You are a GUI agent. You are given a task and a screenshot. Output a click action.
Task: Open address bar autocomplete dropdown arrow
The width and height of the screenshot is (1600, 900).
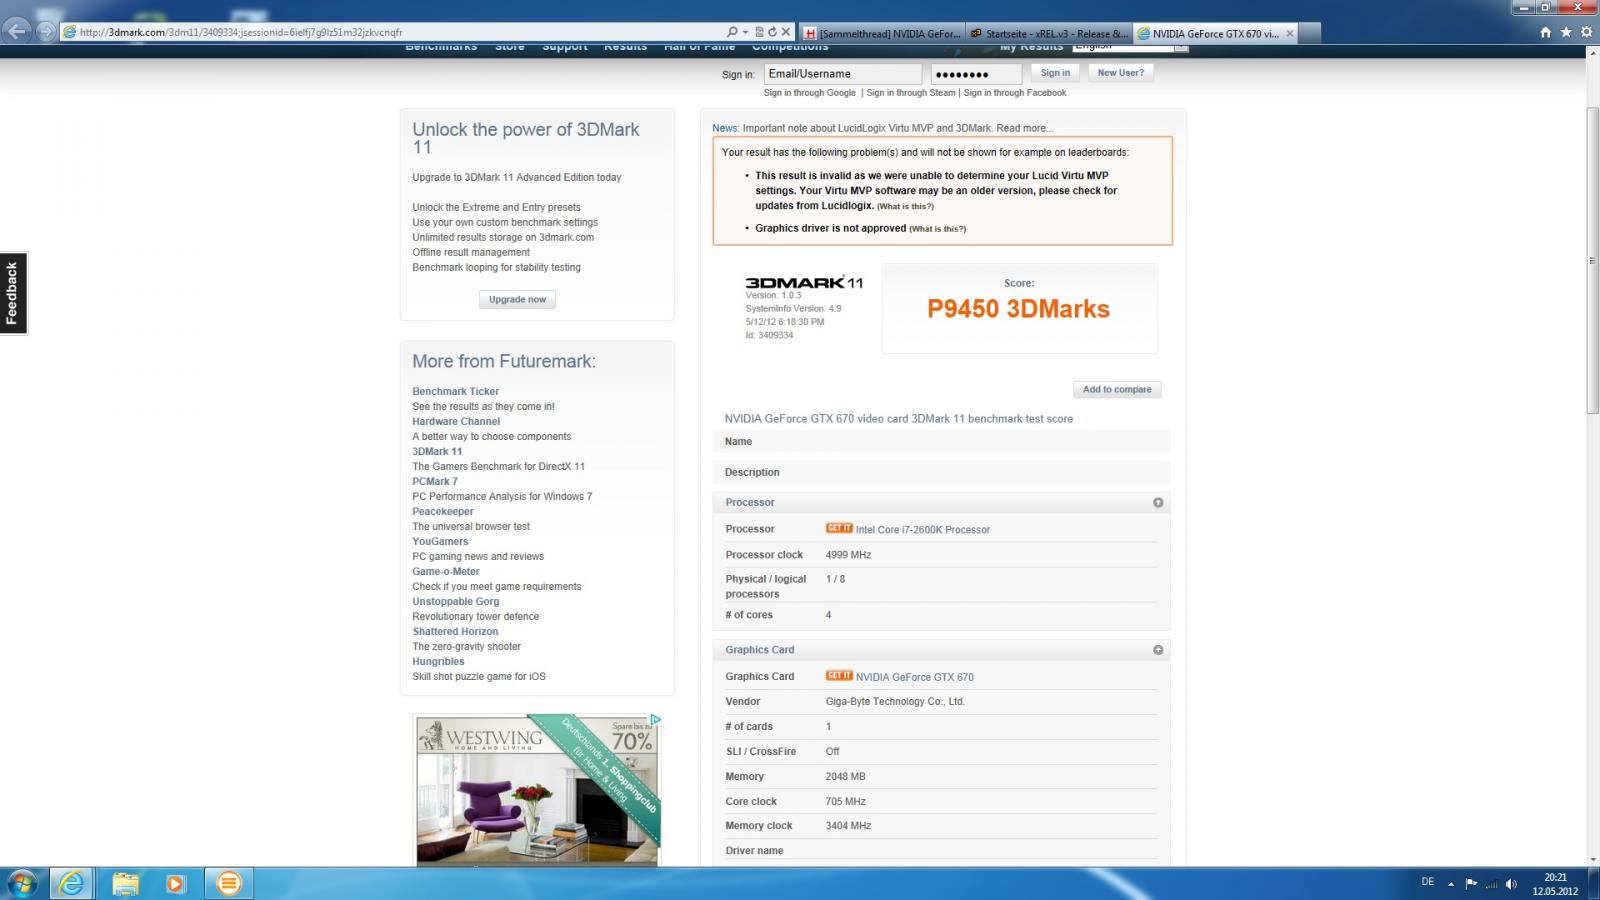pos(747,32)
